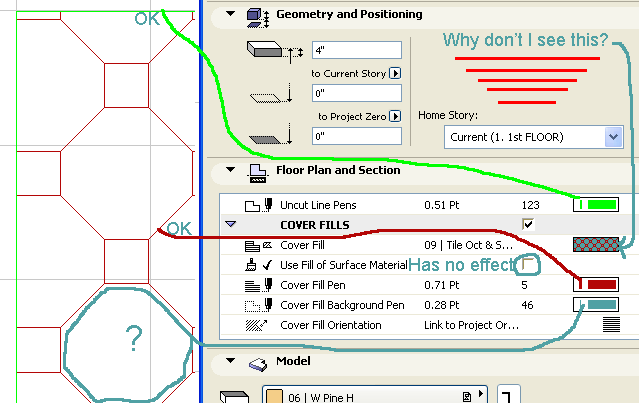Click the Cover Fill Background Pen 0.28 Pt
This screenshot has height=403, width=639.
pos(441,305)
